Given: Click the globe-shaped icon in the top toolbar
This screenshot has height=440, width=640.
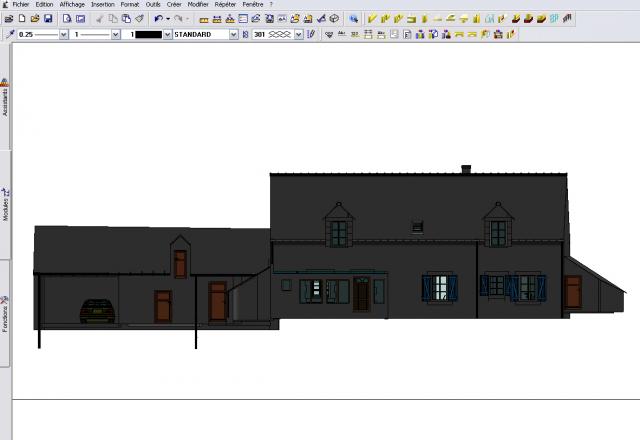Looking at the screenshot, I should point(334,18).
